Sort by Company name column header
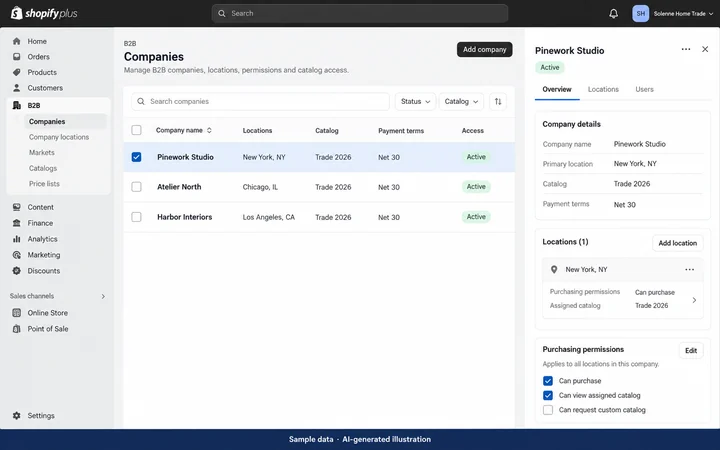Screen dimensions: 720x450 click(183, 130)
